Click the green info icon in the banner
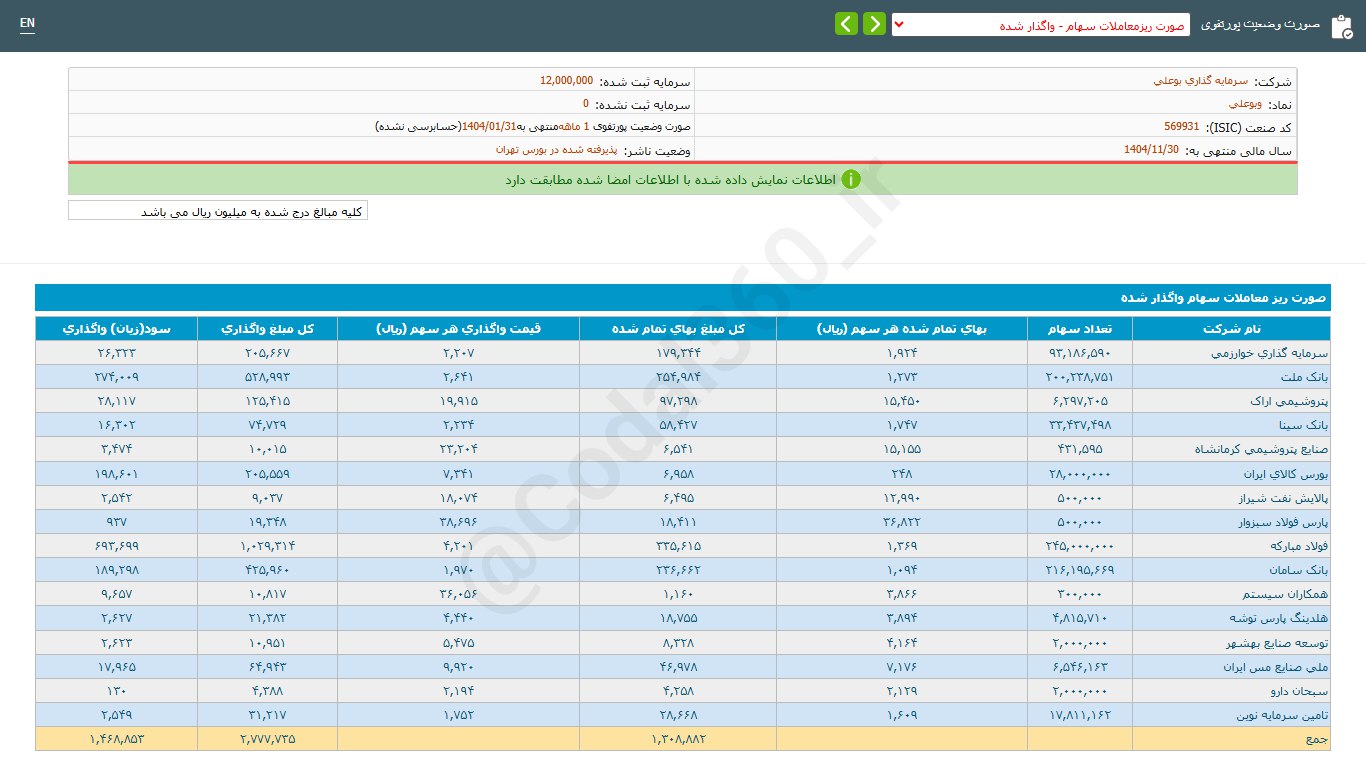Screen dimensions: 1366x768 pyautogui.click(x=851, y=180)
